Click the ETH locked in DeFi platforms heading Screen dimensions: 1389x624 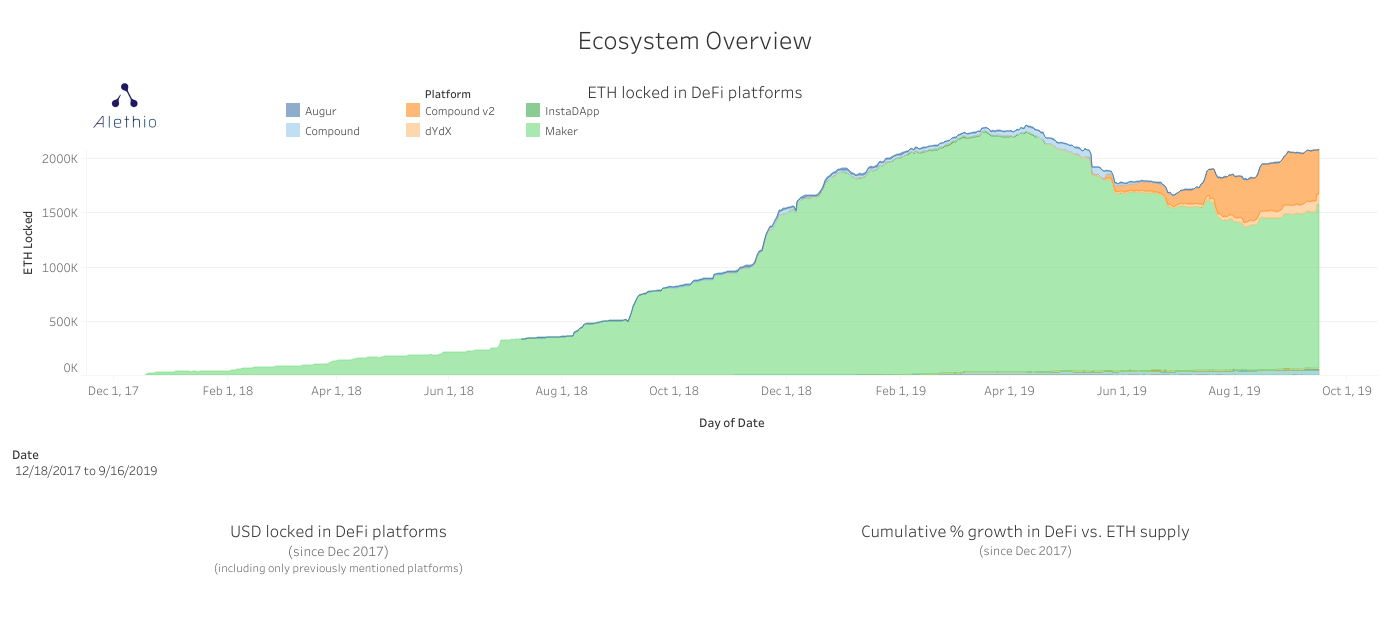(694, 92)
